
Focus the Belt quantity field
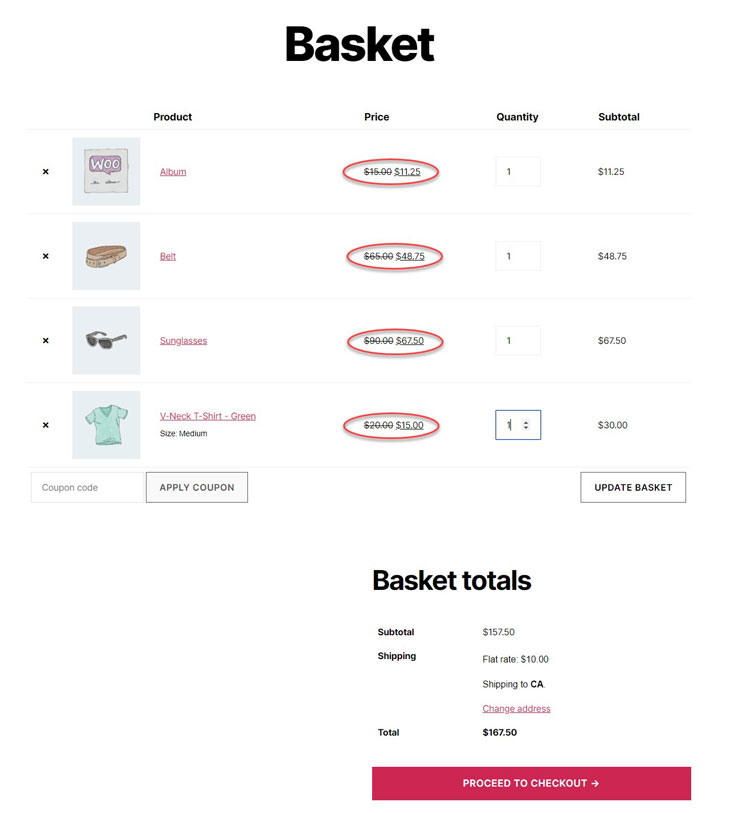point(518,256)
